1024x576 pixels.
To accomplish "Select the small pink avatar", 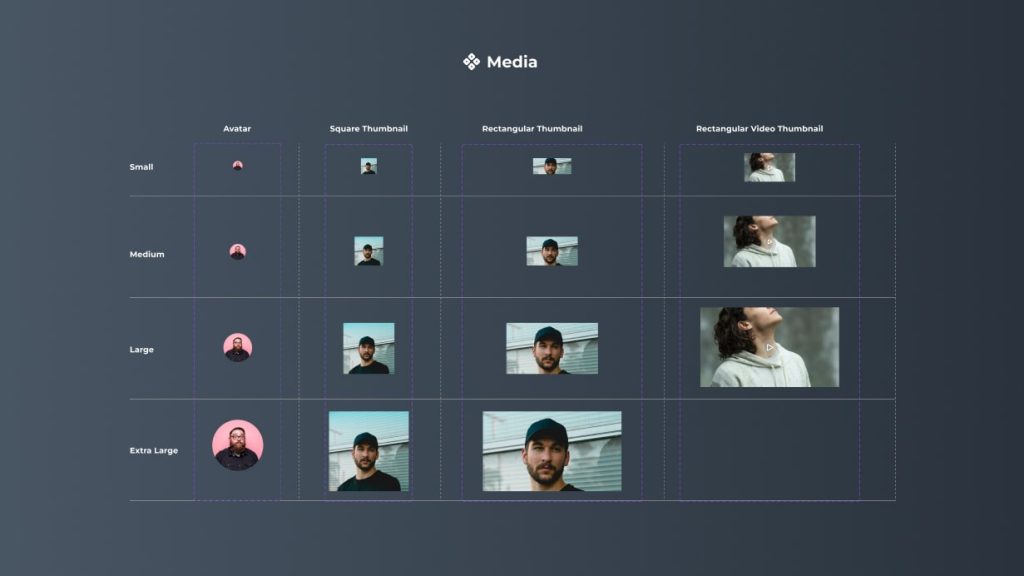I will pos(238,166).
